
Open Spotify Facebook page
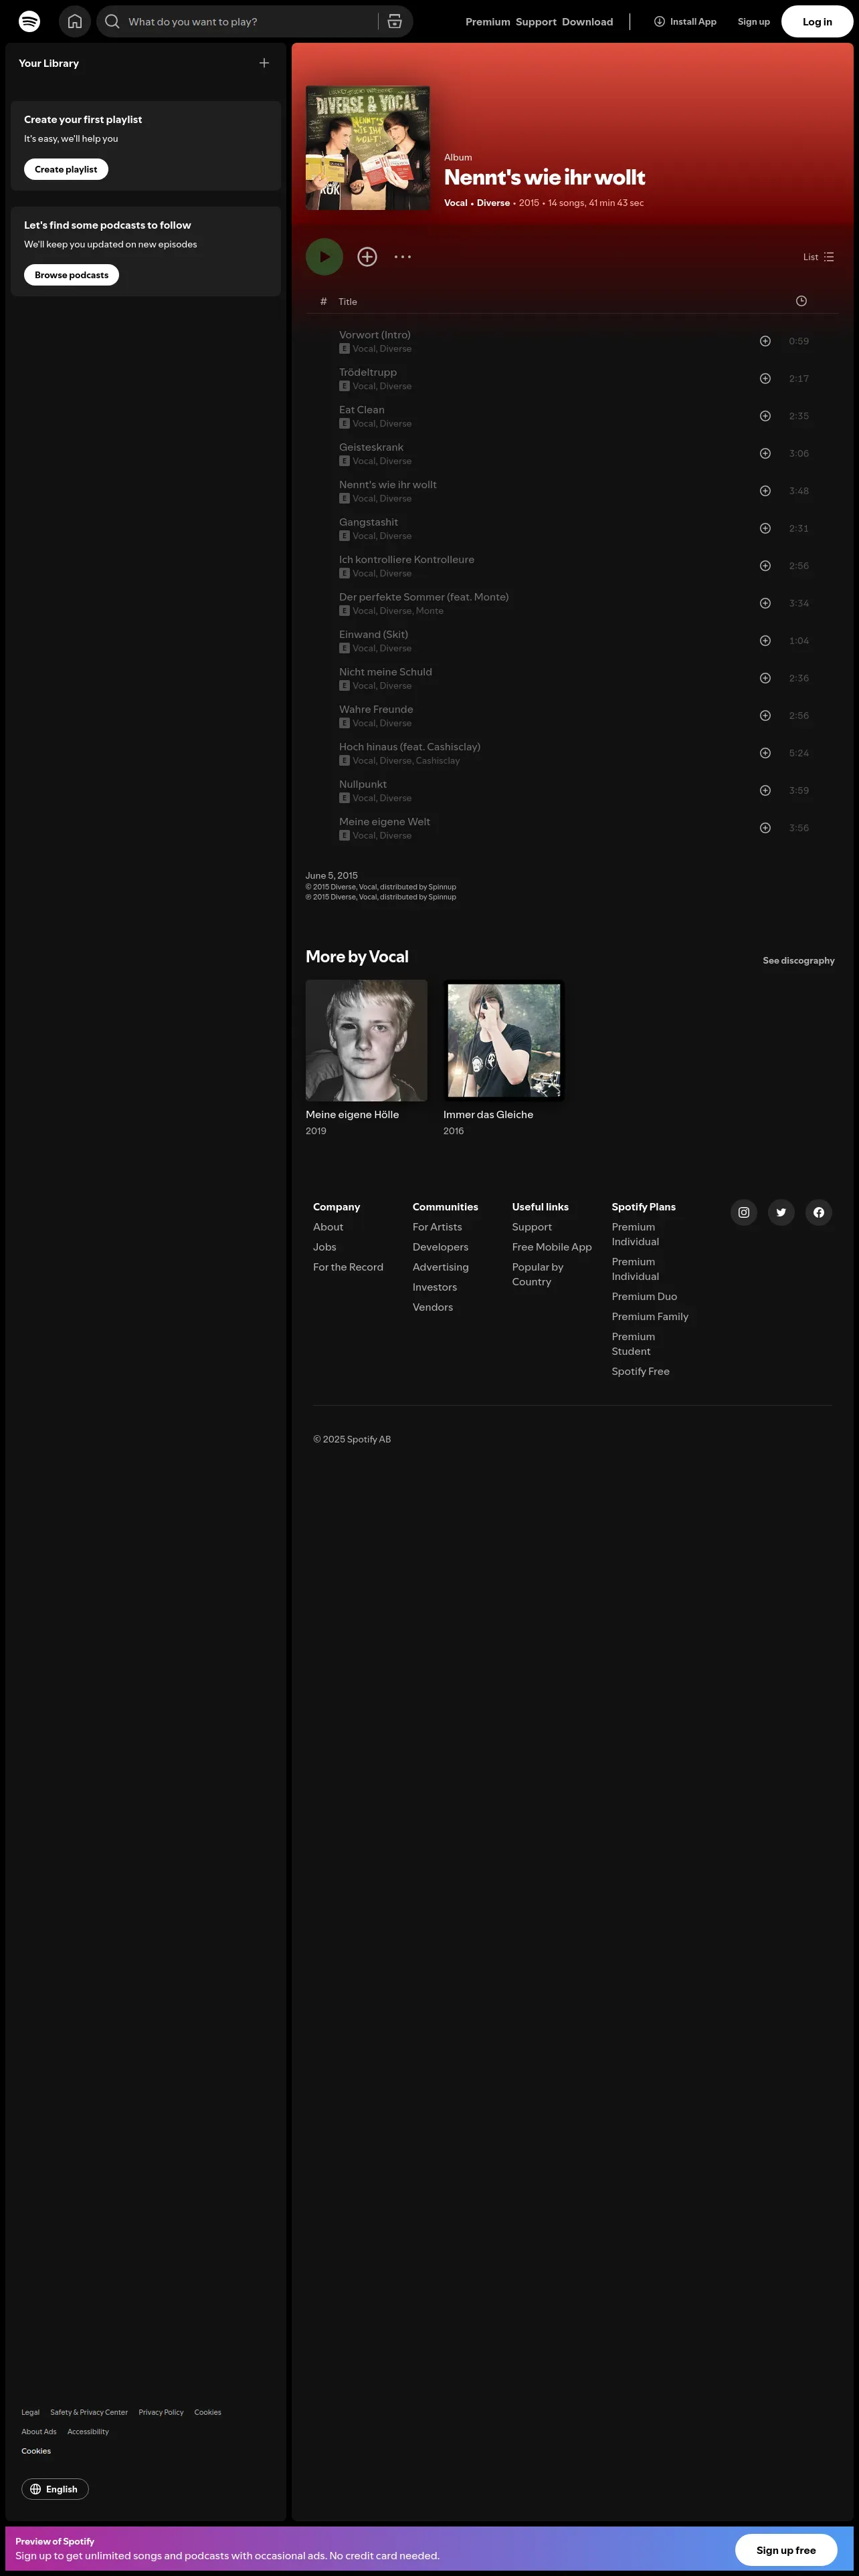click(819, 1212)
